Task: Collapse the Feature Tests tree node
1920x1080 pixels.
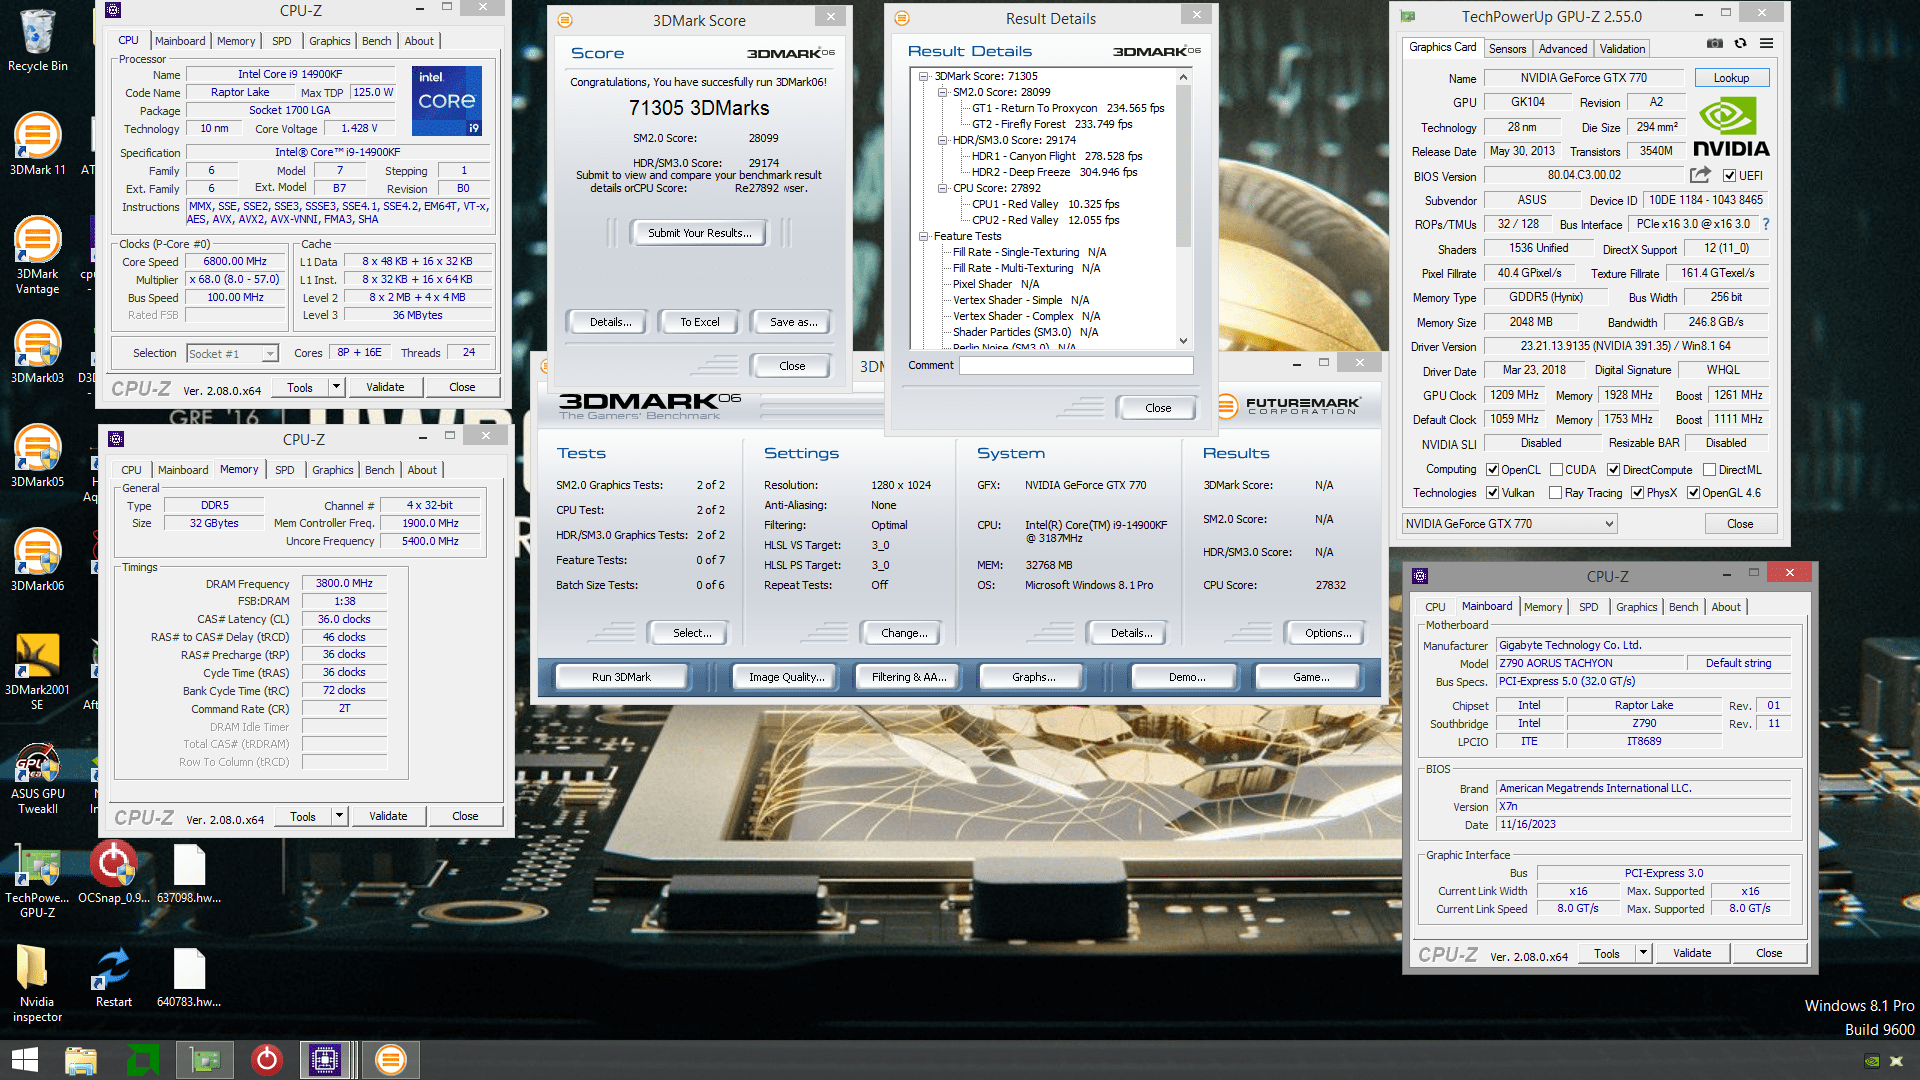Action: point(924,237)
